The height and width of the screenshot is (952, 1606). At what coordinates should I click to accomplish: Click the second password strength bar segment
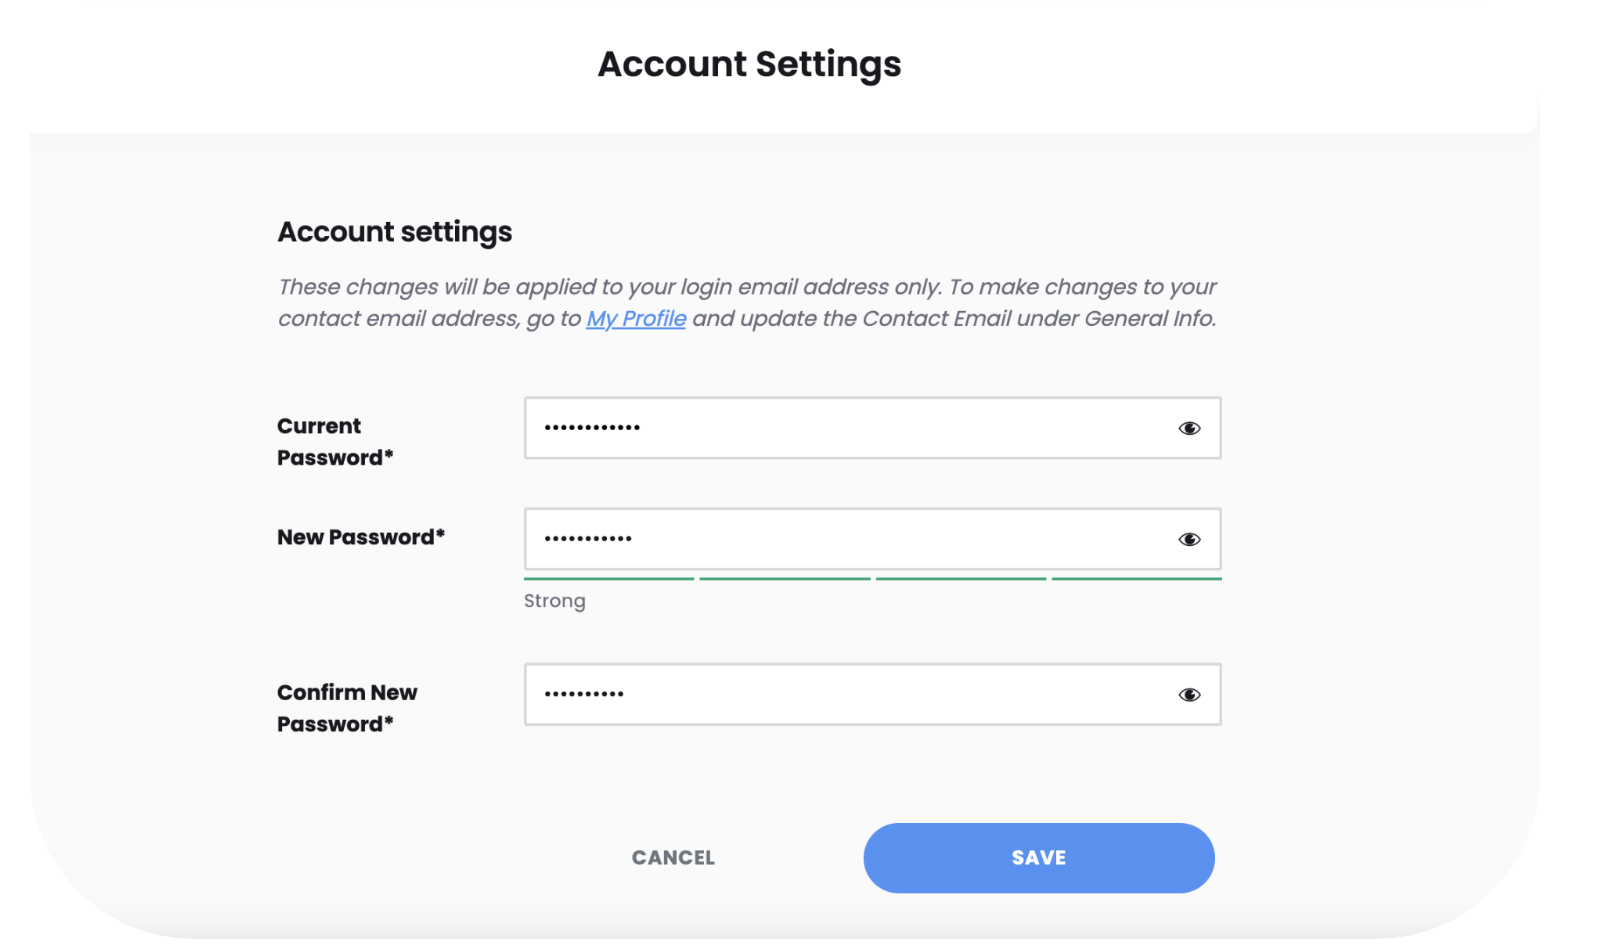(785, 578)
